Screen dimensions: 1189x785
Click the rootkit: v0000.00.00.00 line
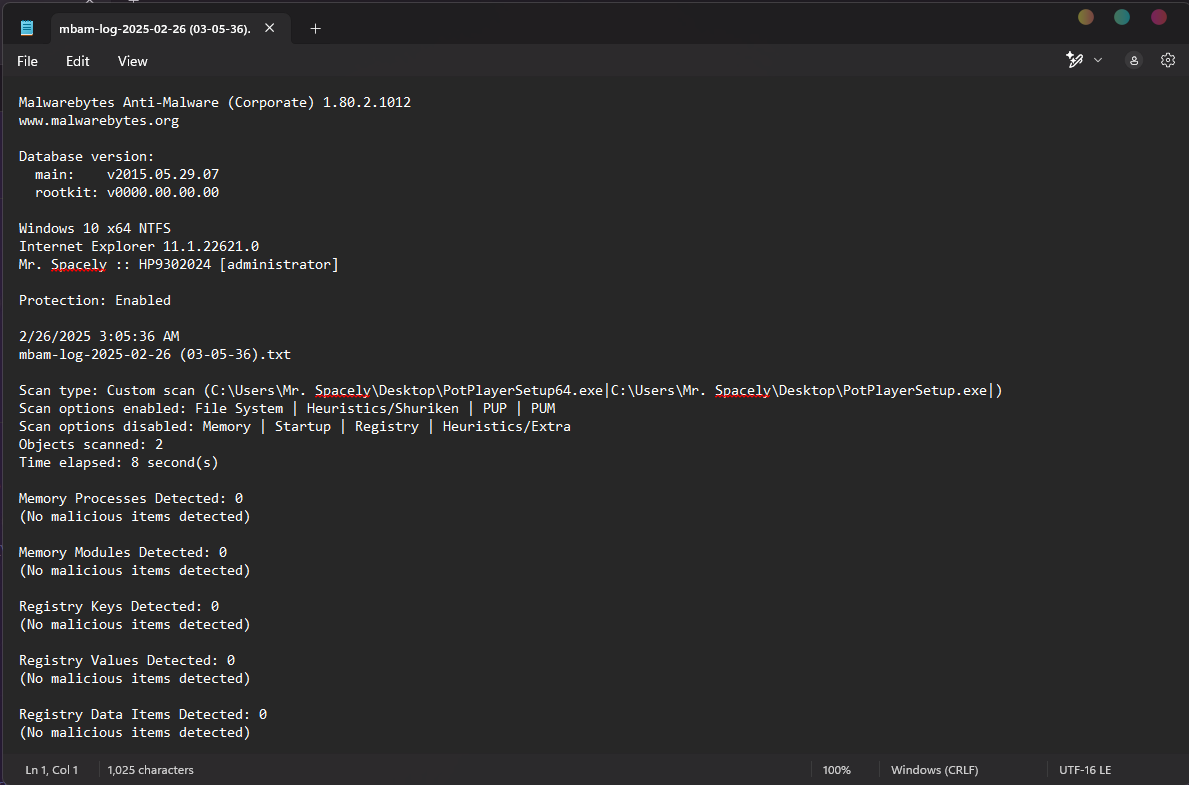click(x=127, y=193)
